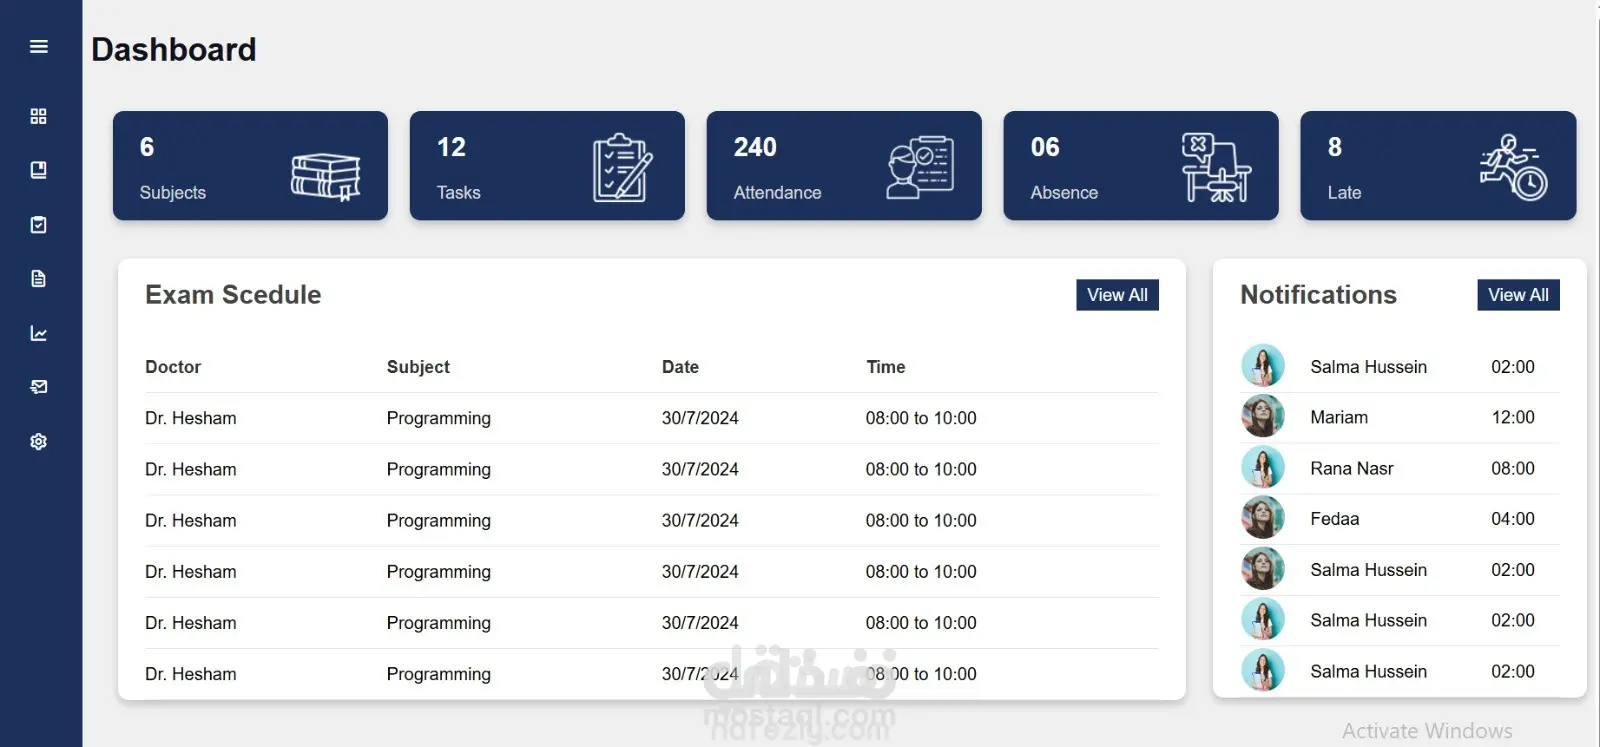Open the 240 Attendance card
The height and width of the screenshot is (747, 1600).
tap(844, 166)
